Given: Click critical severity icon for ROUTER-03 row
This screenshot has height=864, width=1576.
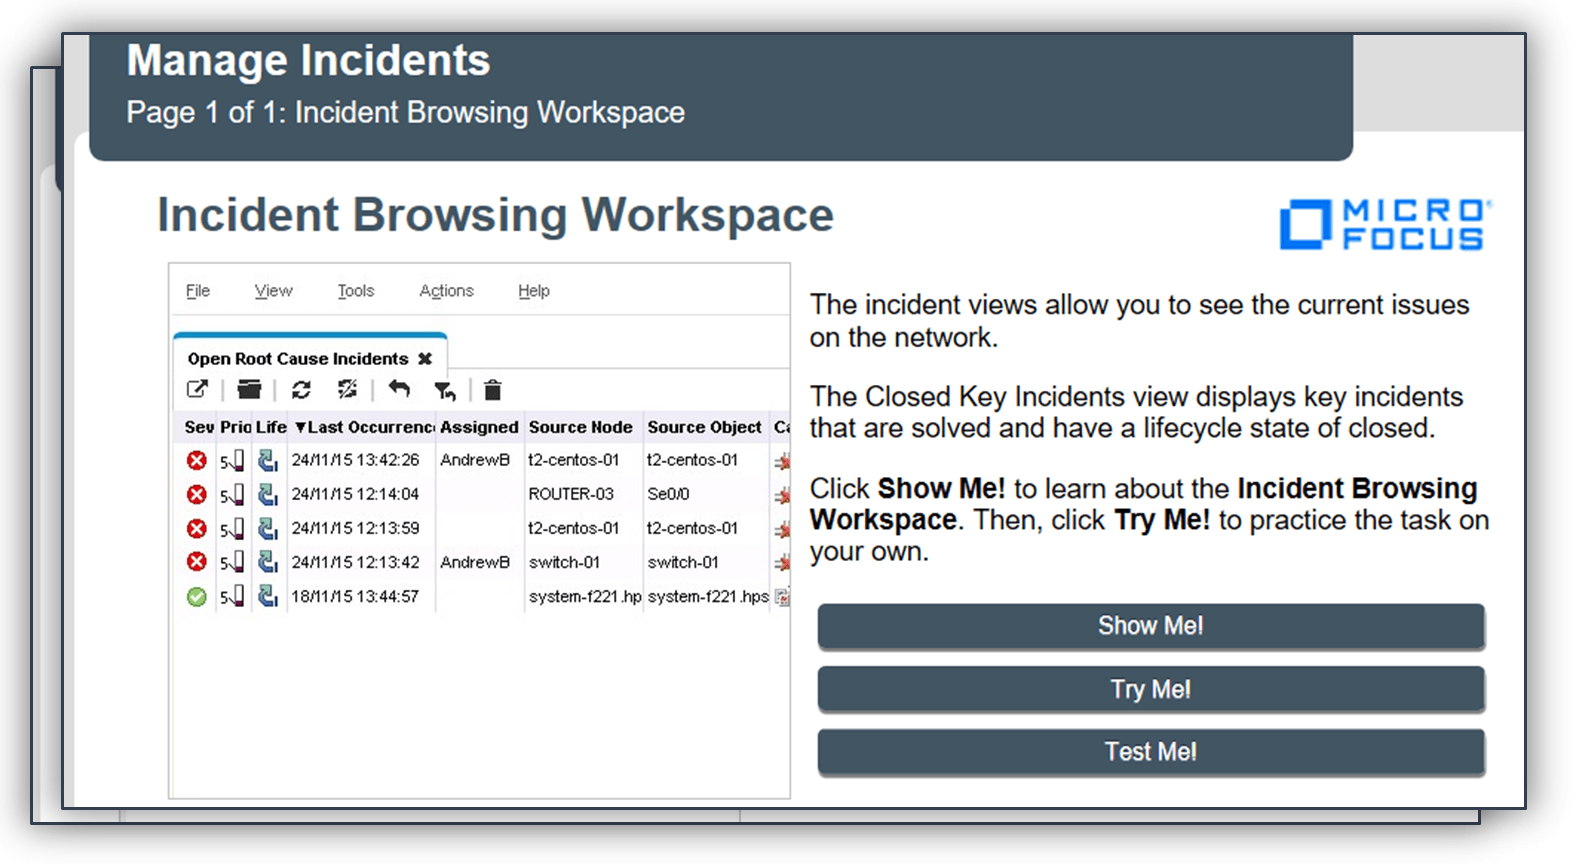Looking at the screenshot, I should [x=197, y=494].
